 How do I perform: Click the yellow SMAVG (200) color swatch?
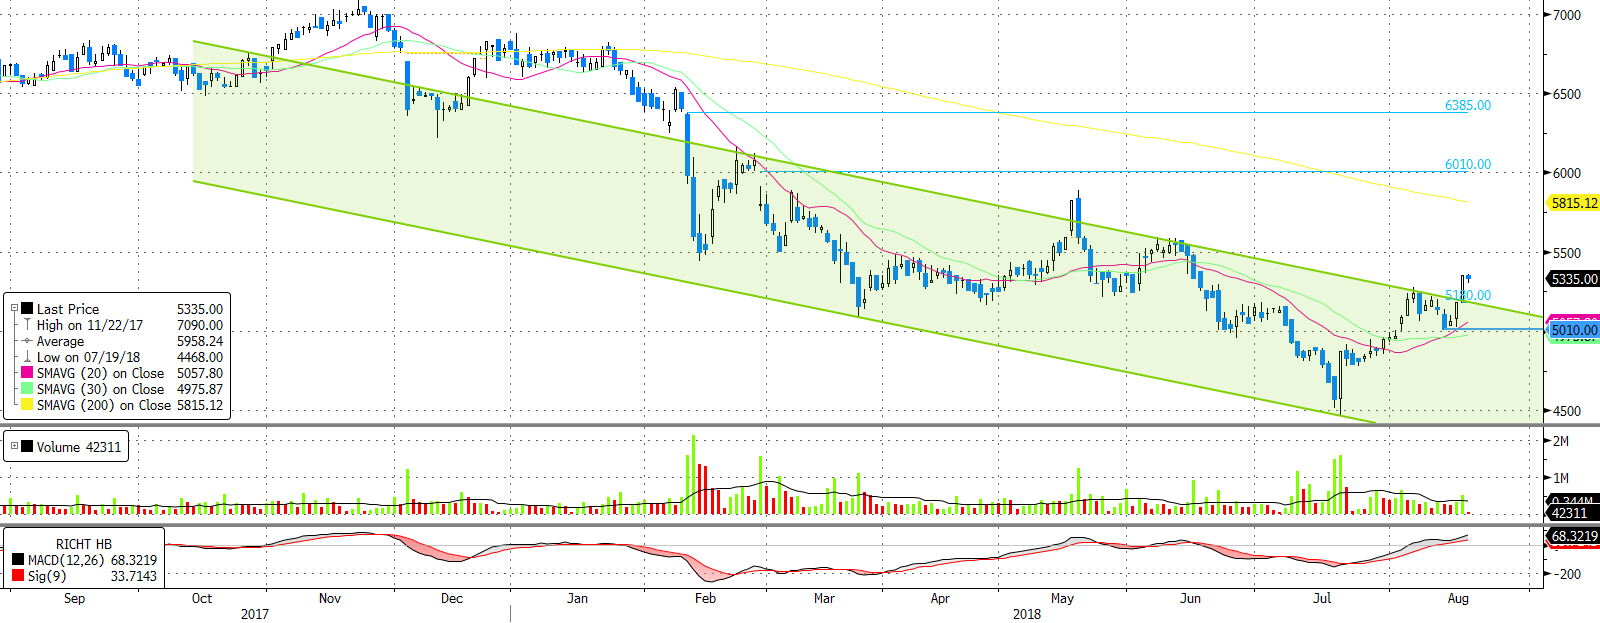(28, 405)
